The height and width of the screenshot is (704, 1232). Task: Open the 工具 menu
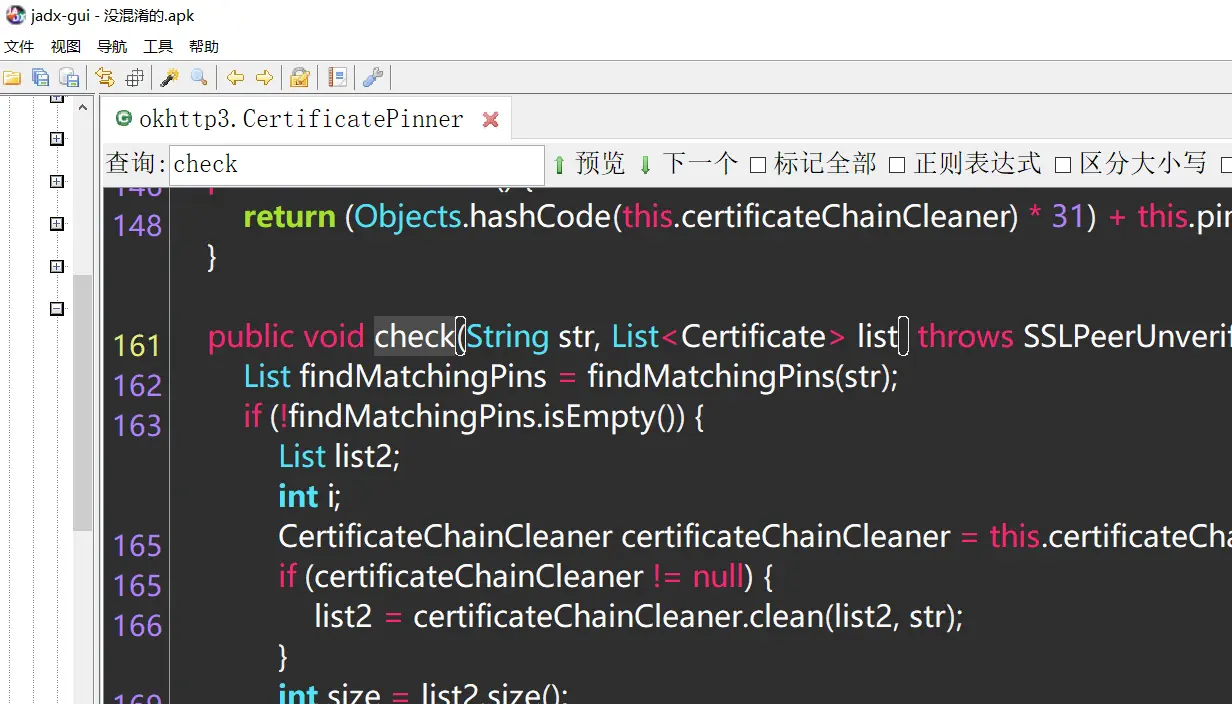158,46
